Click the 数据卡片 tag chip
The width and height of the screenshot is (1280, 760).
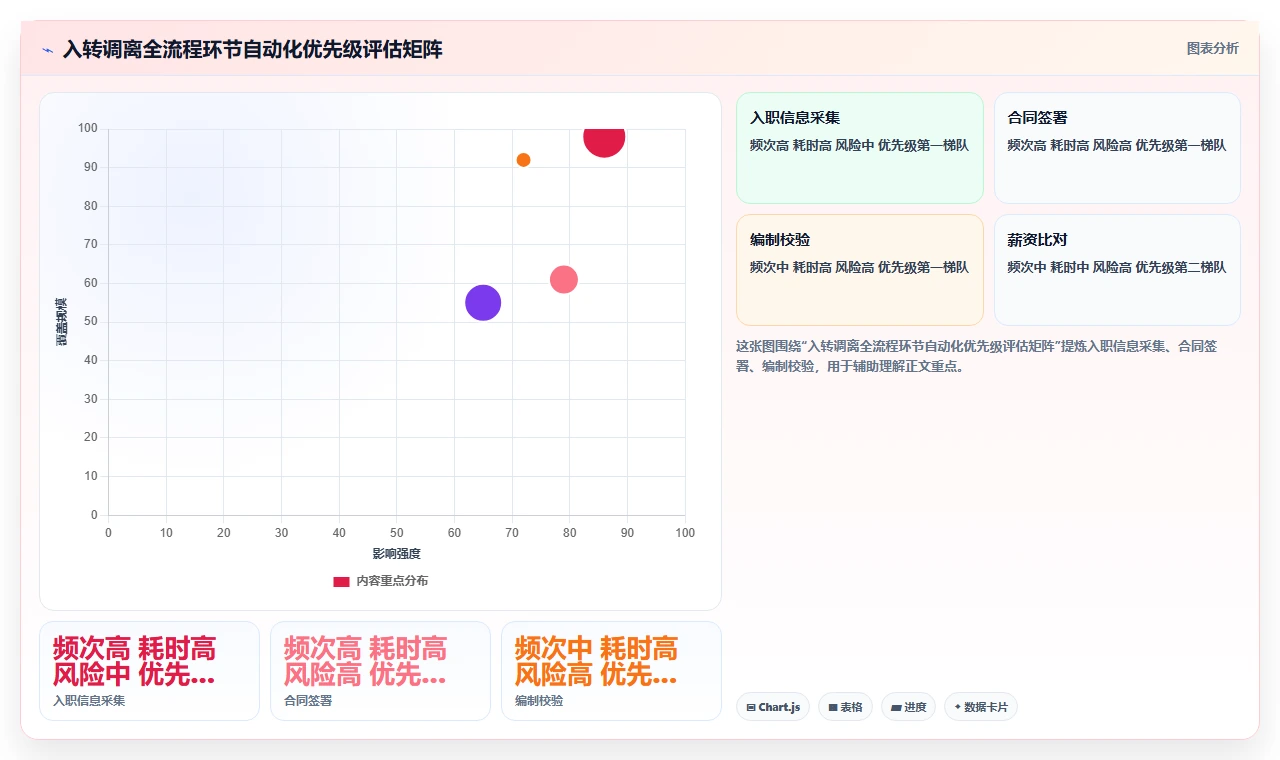coord(981,707)
